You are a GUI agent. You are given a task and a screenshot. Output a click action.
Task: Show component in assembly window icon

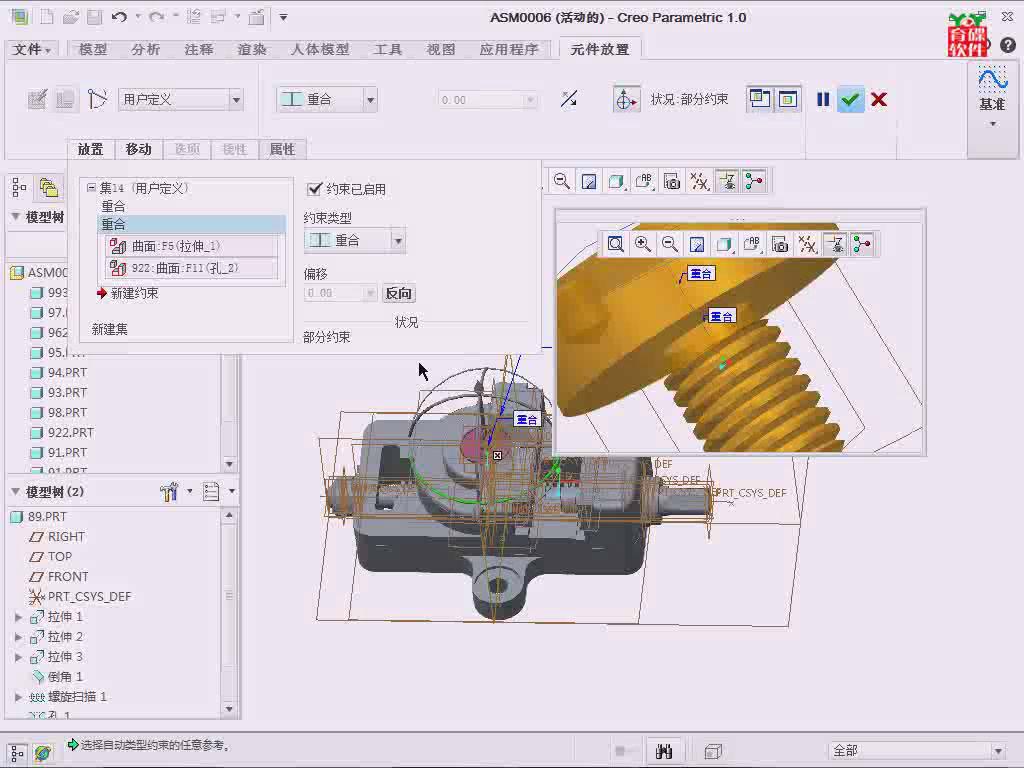click(788, 99)
